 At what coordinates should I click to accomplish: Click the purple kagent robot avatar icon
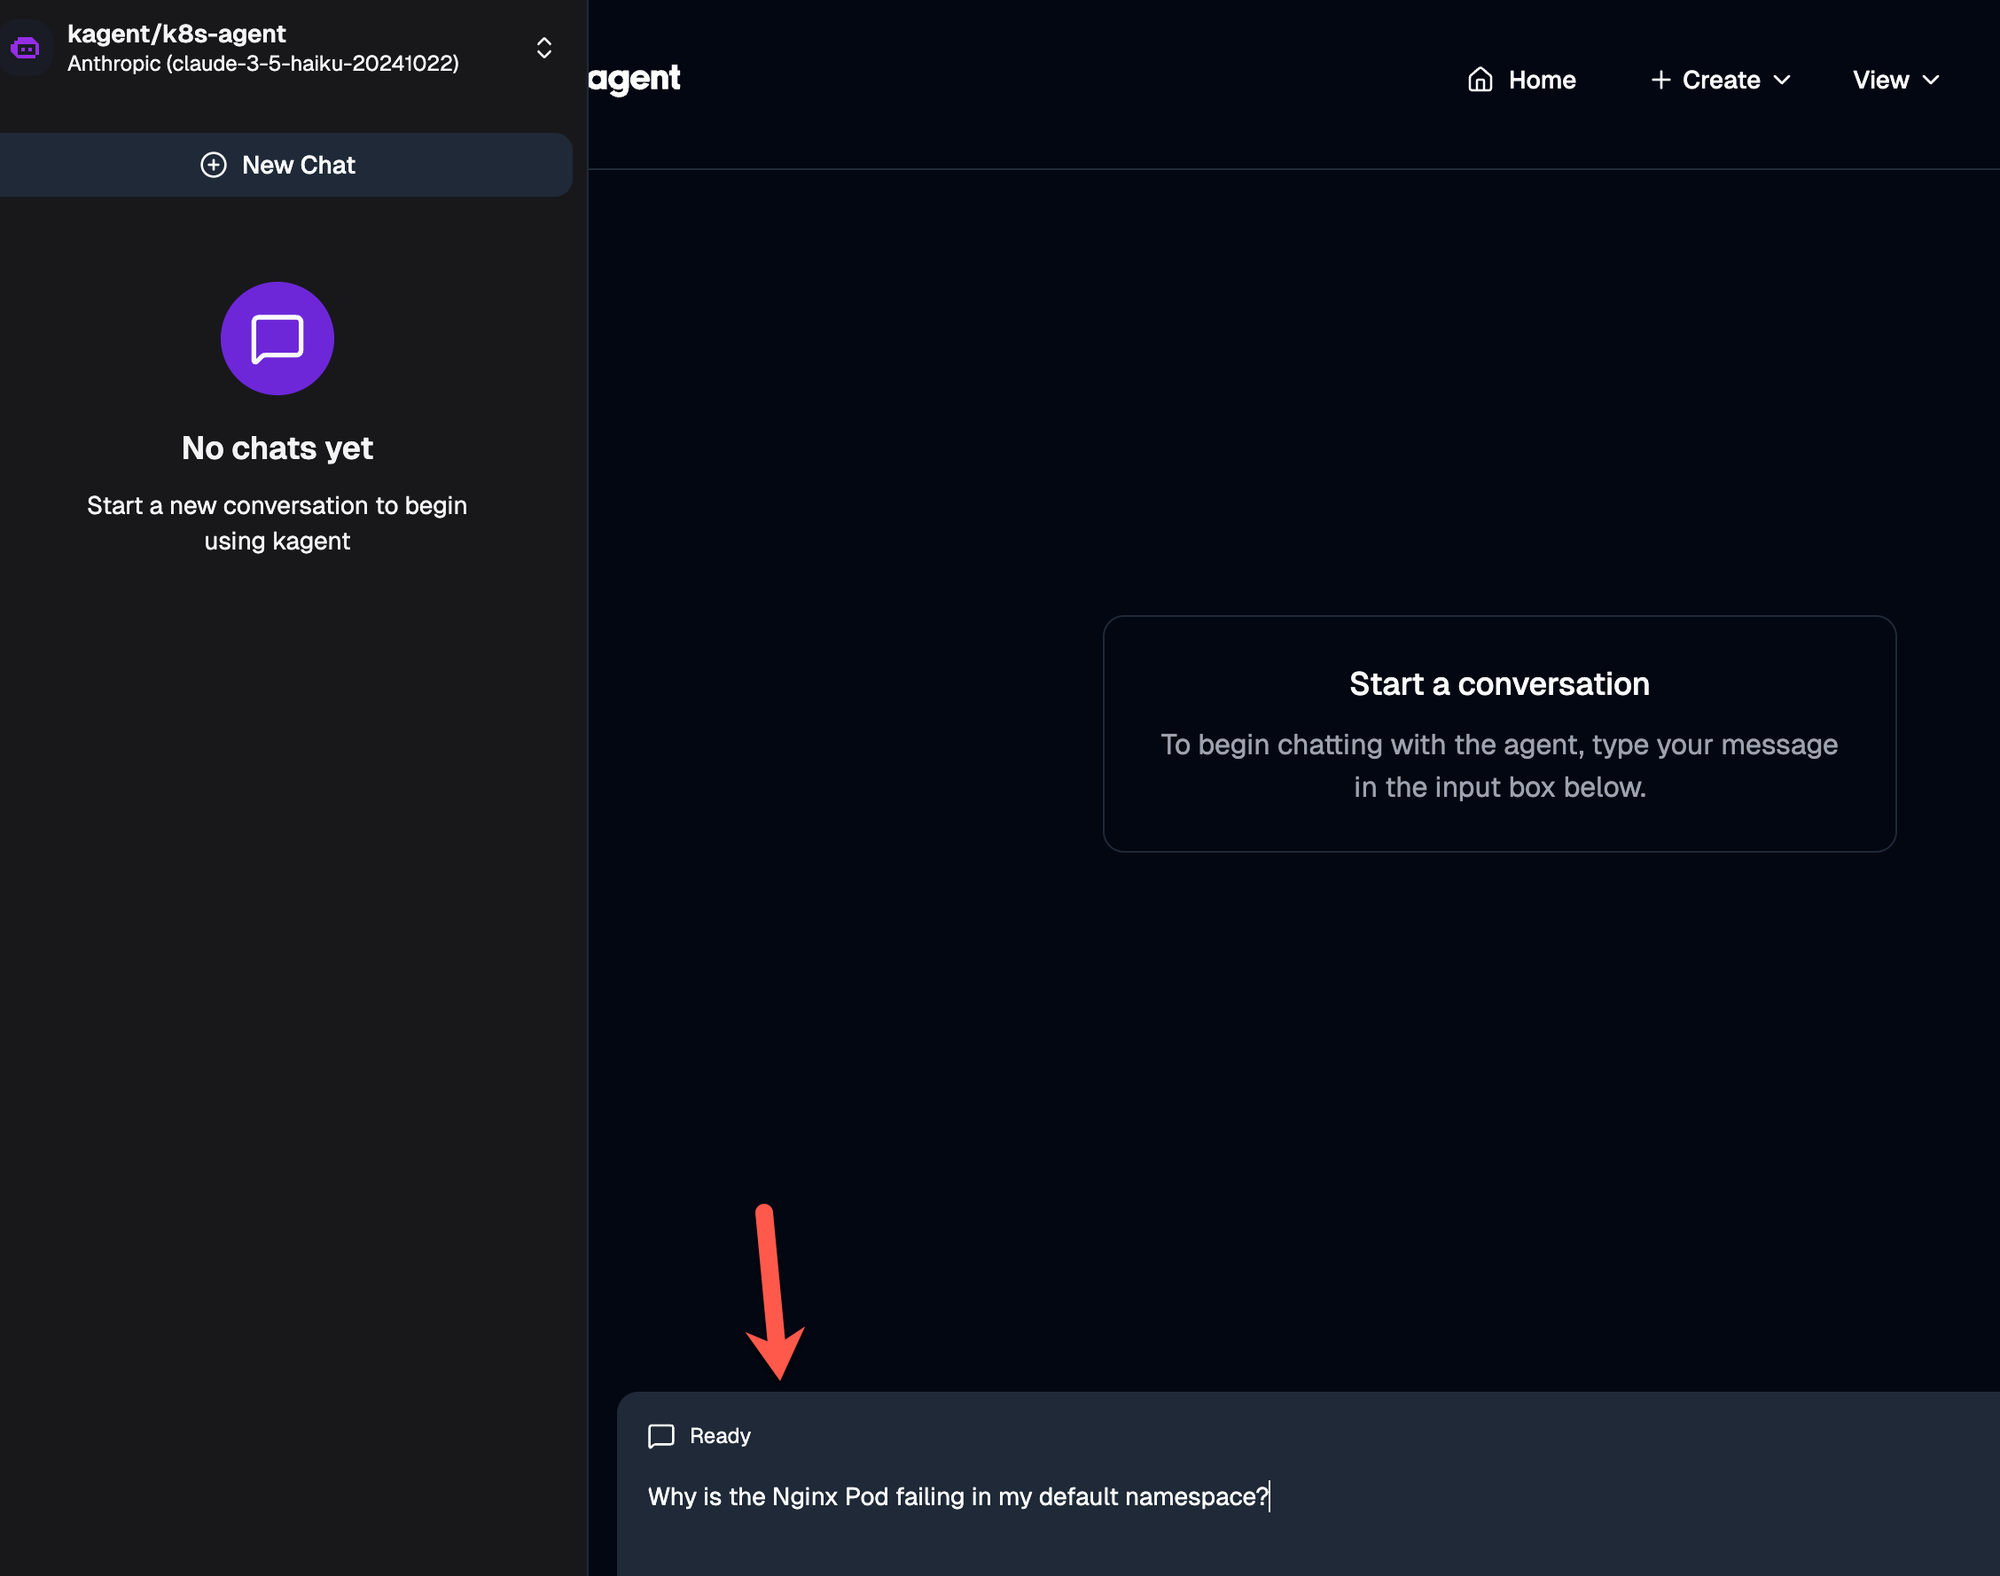coord(25,48)
